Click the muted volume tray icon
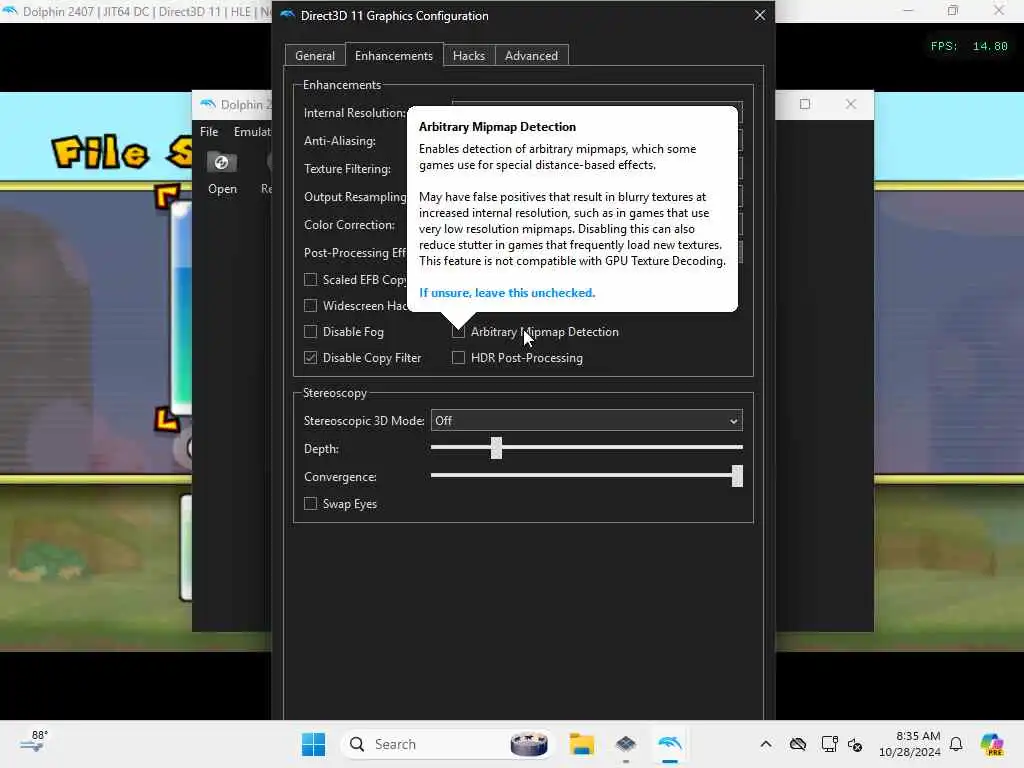Viewport: 1024px width, 768px height. click(855, 744)
